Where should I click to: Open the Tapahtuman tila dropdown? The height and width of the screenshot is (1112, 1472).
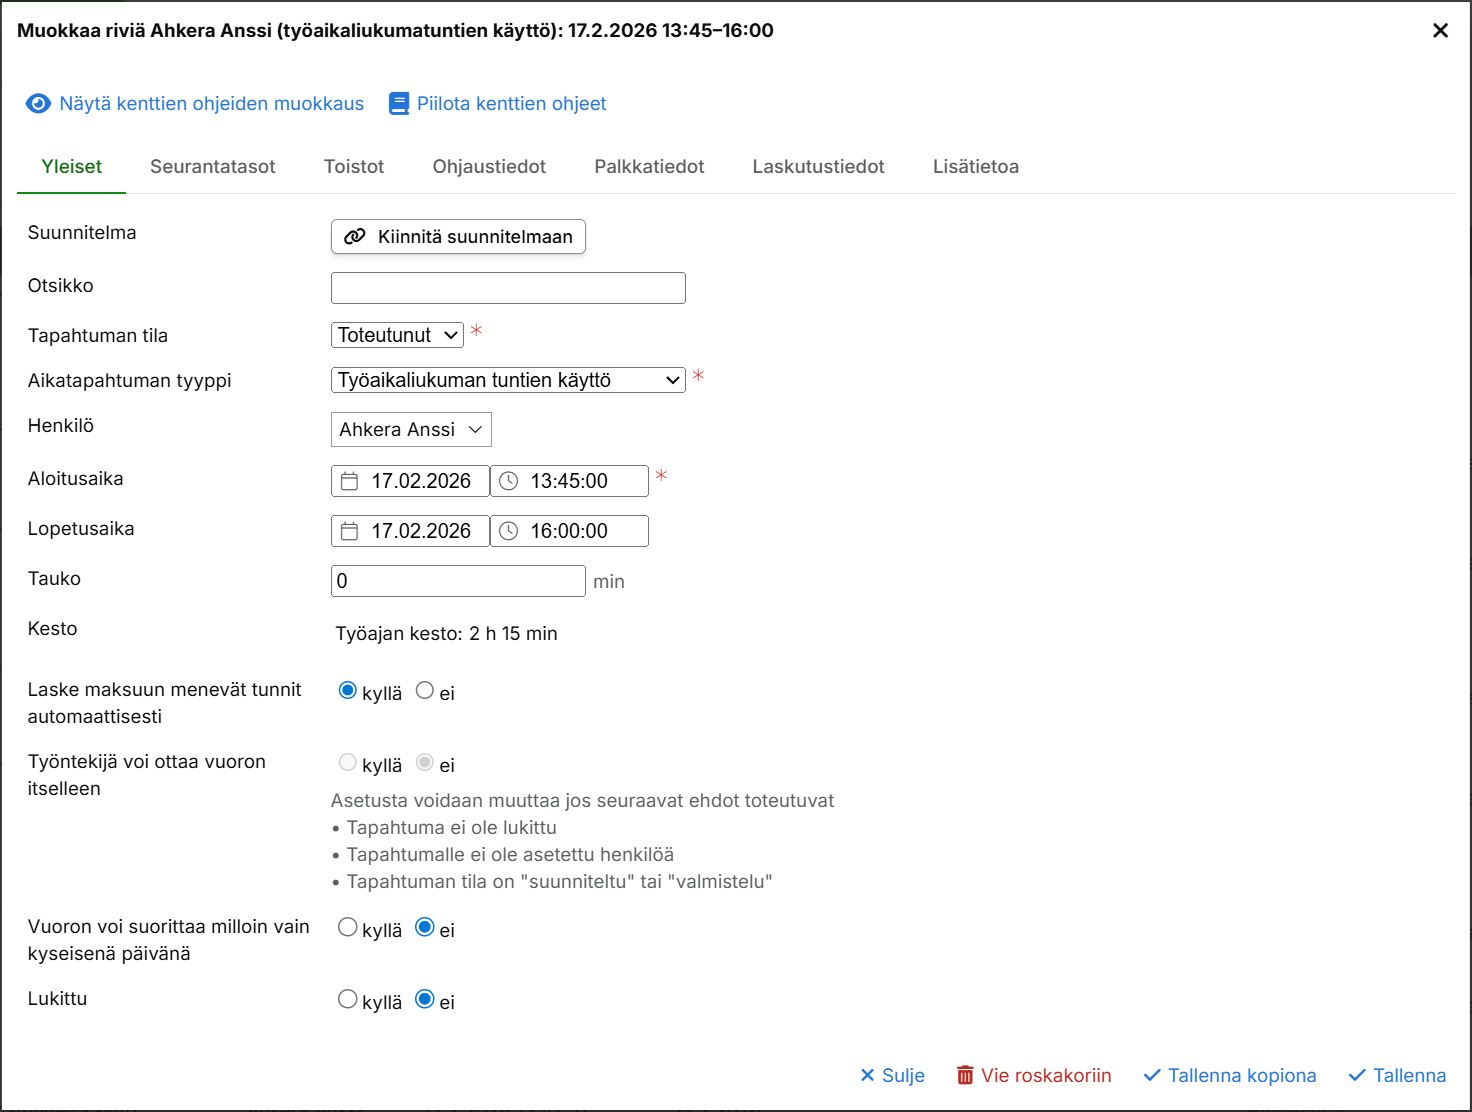coord(397,335)
